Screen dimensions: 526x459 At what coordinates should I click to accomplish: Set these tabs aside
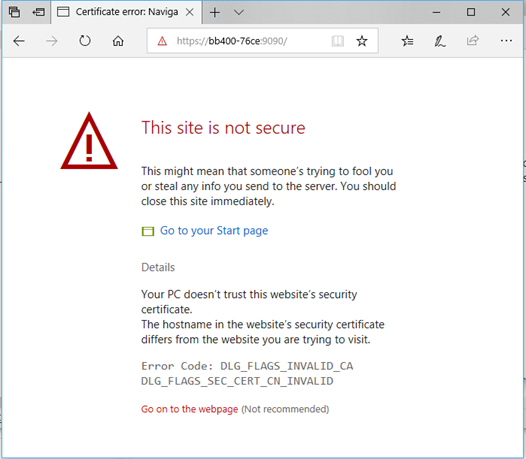[38, 12]
